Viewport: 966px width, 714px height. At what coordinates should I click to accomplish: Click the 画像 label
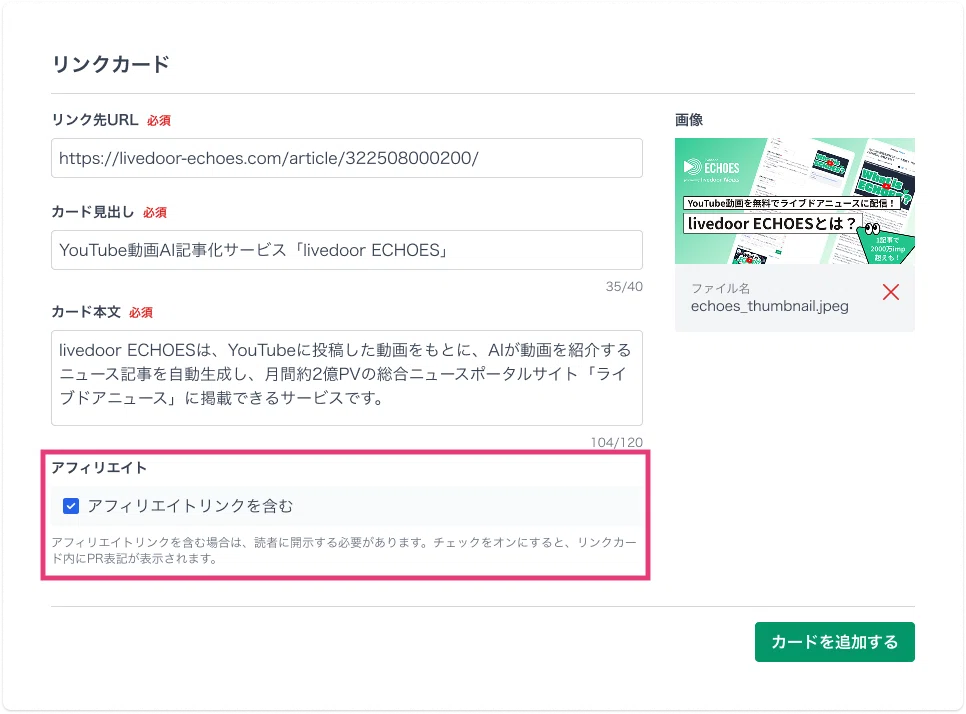tap(689, 120)
